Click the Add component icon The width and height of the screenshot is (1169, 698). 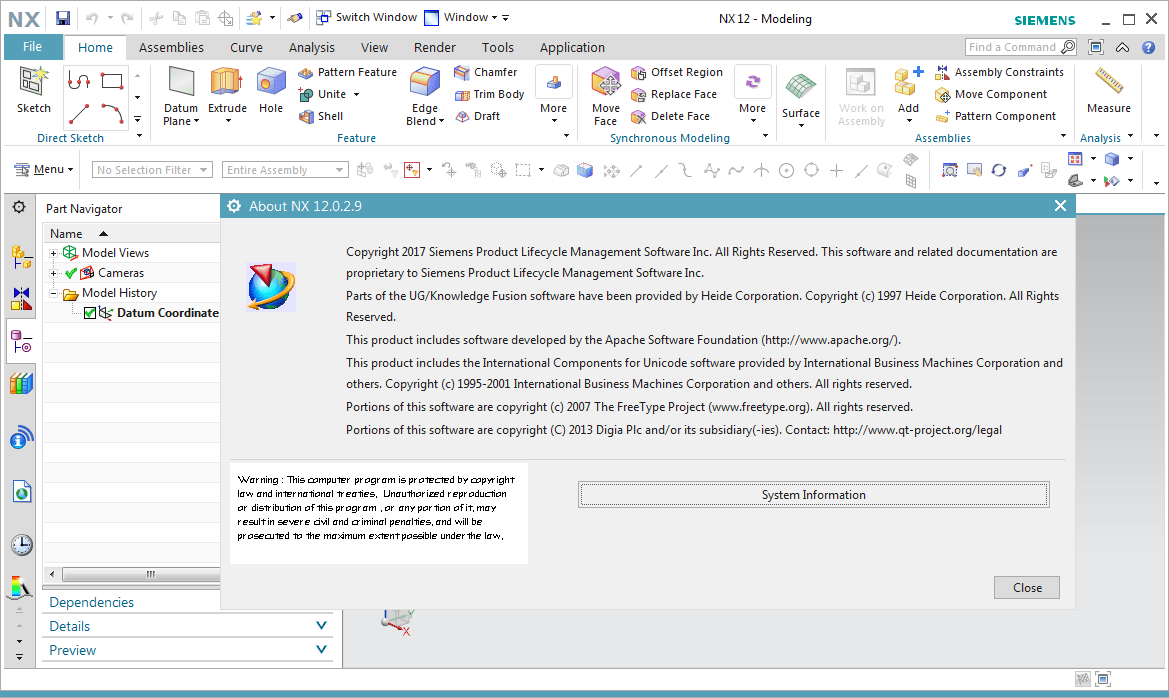coord(907,82)
